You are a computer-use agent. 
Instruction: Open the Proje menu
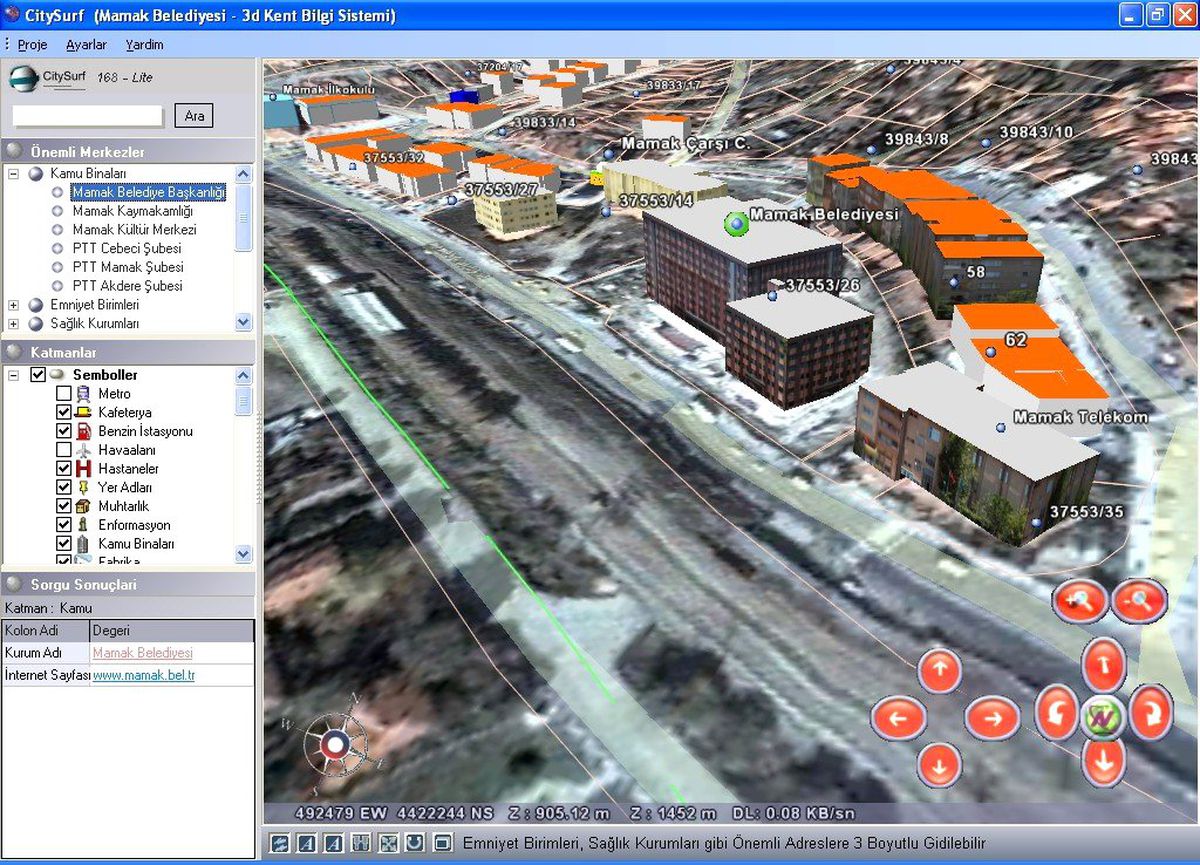pos(32,45)
